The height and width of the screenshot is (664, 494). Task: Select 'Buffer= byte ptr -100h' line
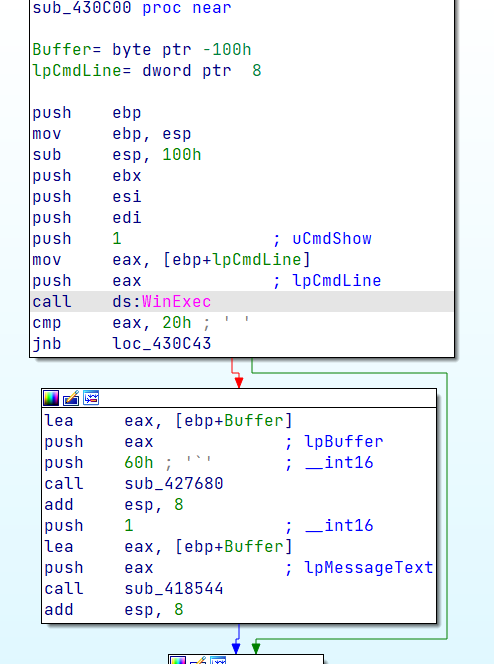[x=142, y=50]
